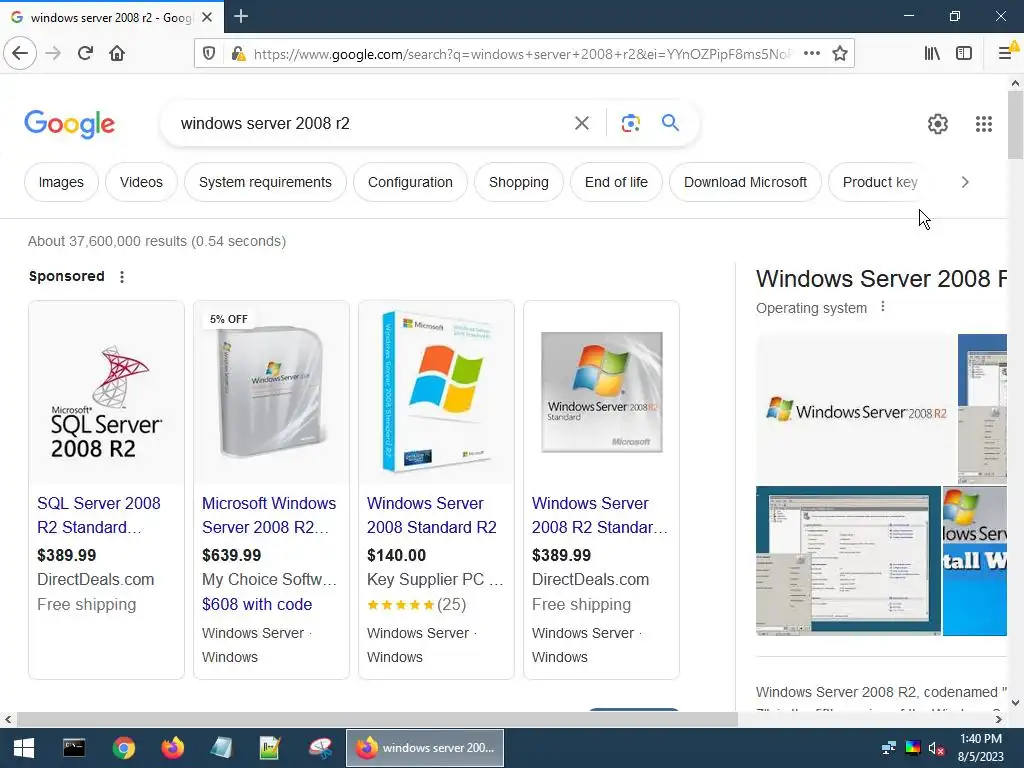
Task: Open the Google apps grid
Action: [x=984, y=124]
